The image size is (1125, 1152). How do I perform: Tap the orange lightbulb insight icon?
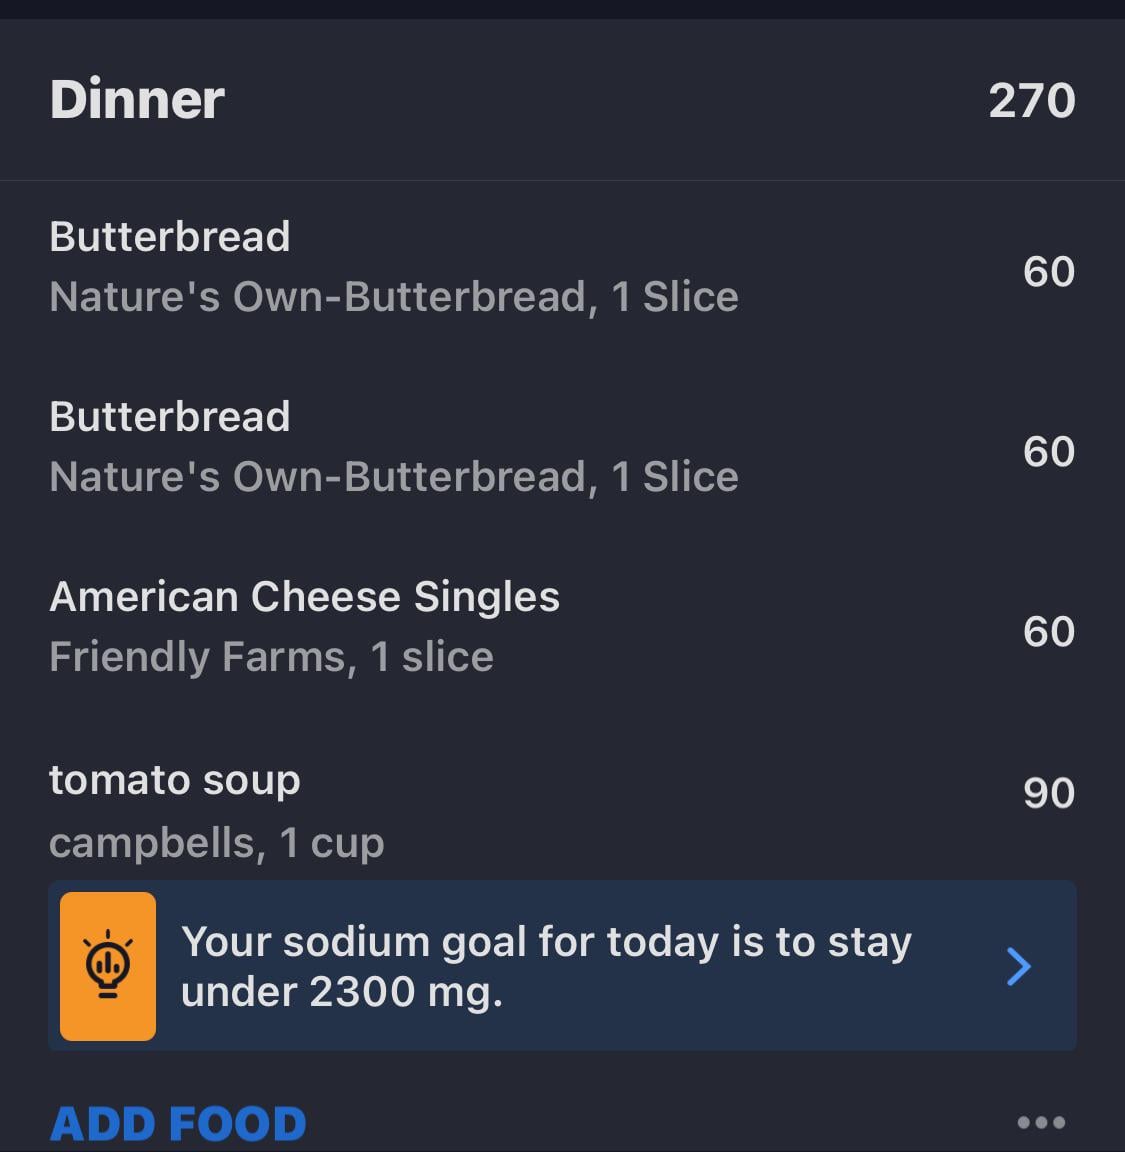click(107, 965)
